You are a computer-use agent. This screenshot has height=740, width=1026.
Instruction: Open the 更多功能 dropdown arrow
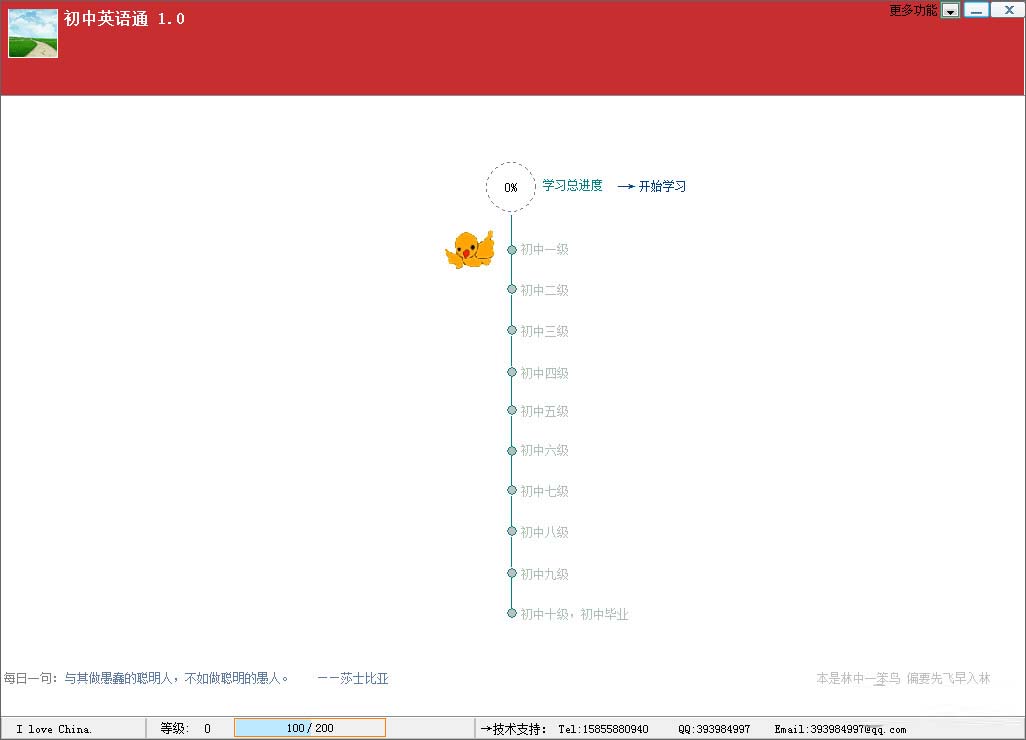[950, 10]
